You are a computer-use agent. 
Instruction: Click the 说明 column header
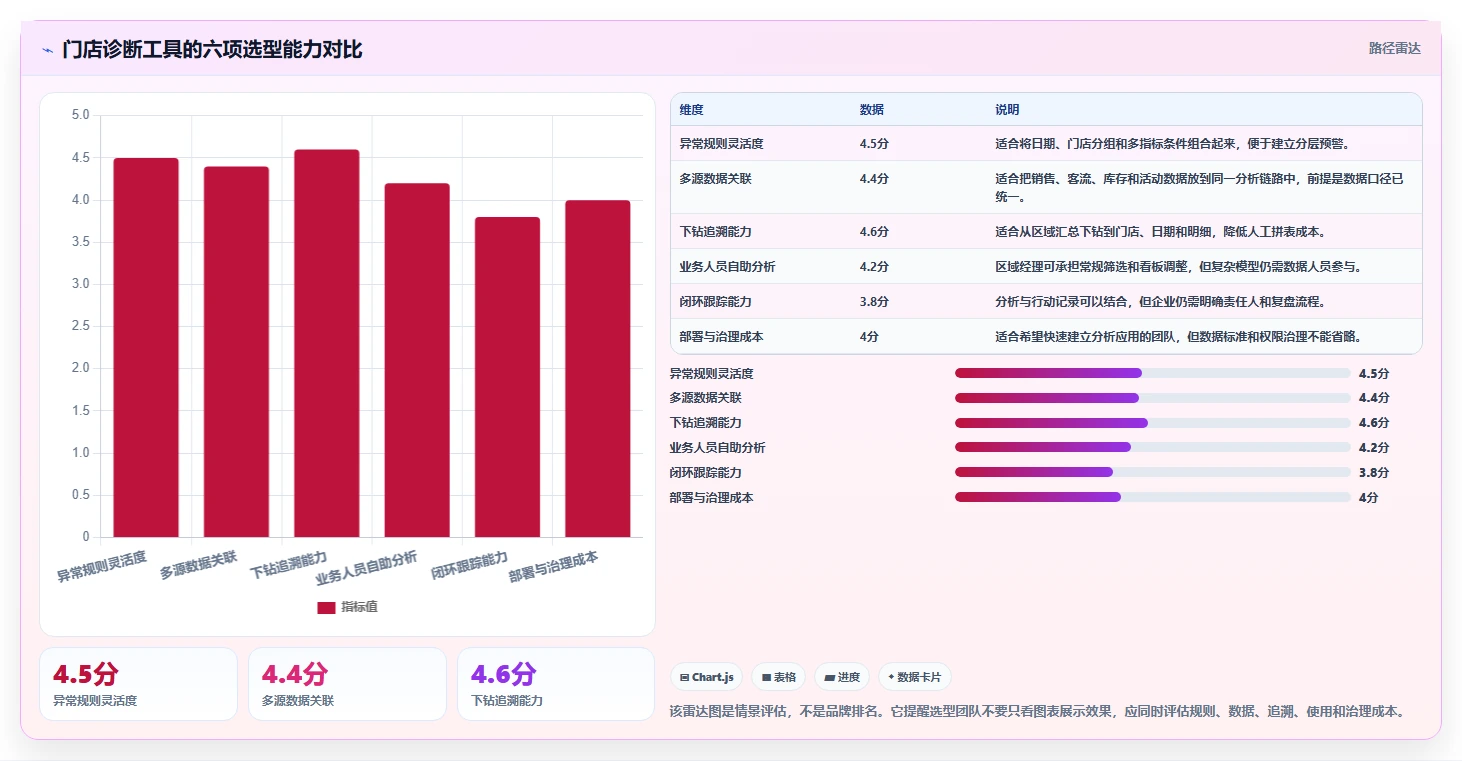pyautogui.click(x=1007, y=110)
